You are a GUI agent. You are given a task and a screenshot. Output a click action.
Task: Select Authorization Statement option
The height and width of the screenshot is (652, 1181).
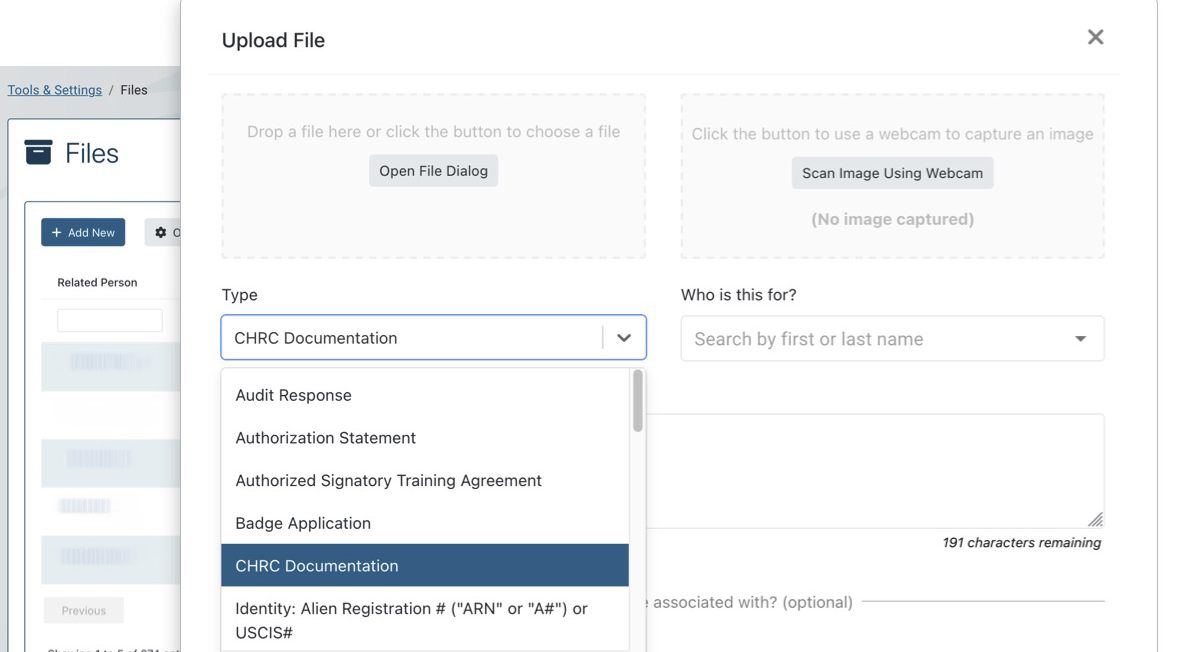[325, 438]
